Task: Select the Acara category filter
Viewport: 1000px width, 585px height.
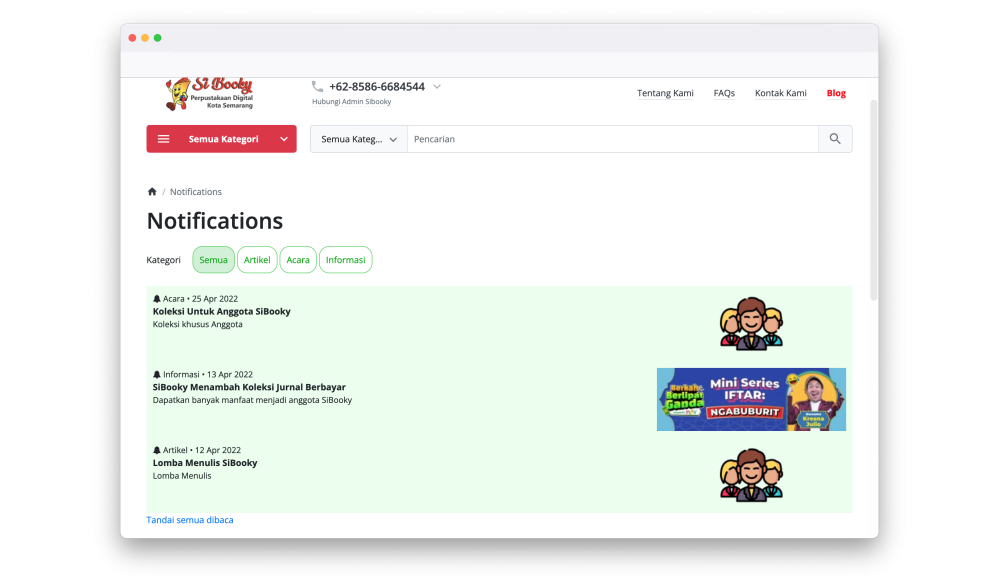Action: pyautogui.click(x=298, y=260)
